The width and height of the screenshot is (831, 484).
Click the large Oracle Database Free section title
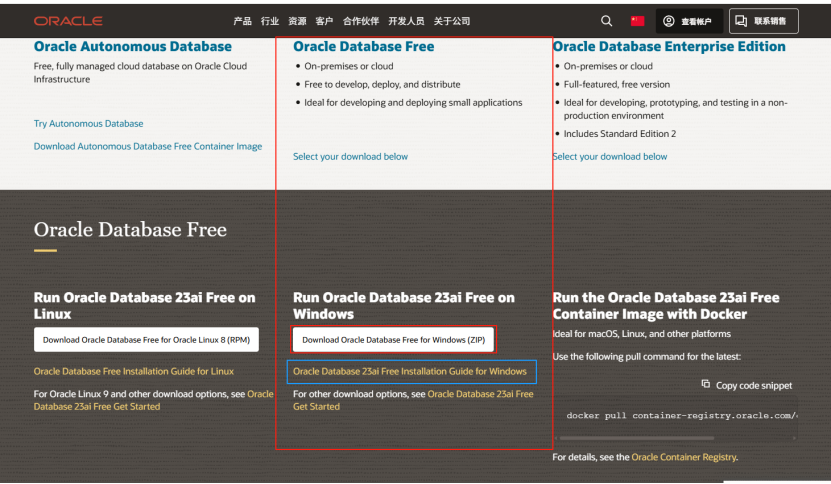click(x=130, y=230)
